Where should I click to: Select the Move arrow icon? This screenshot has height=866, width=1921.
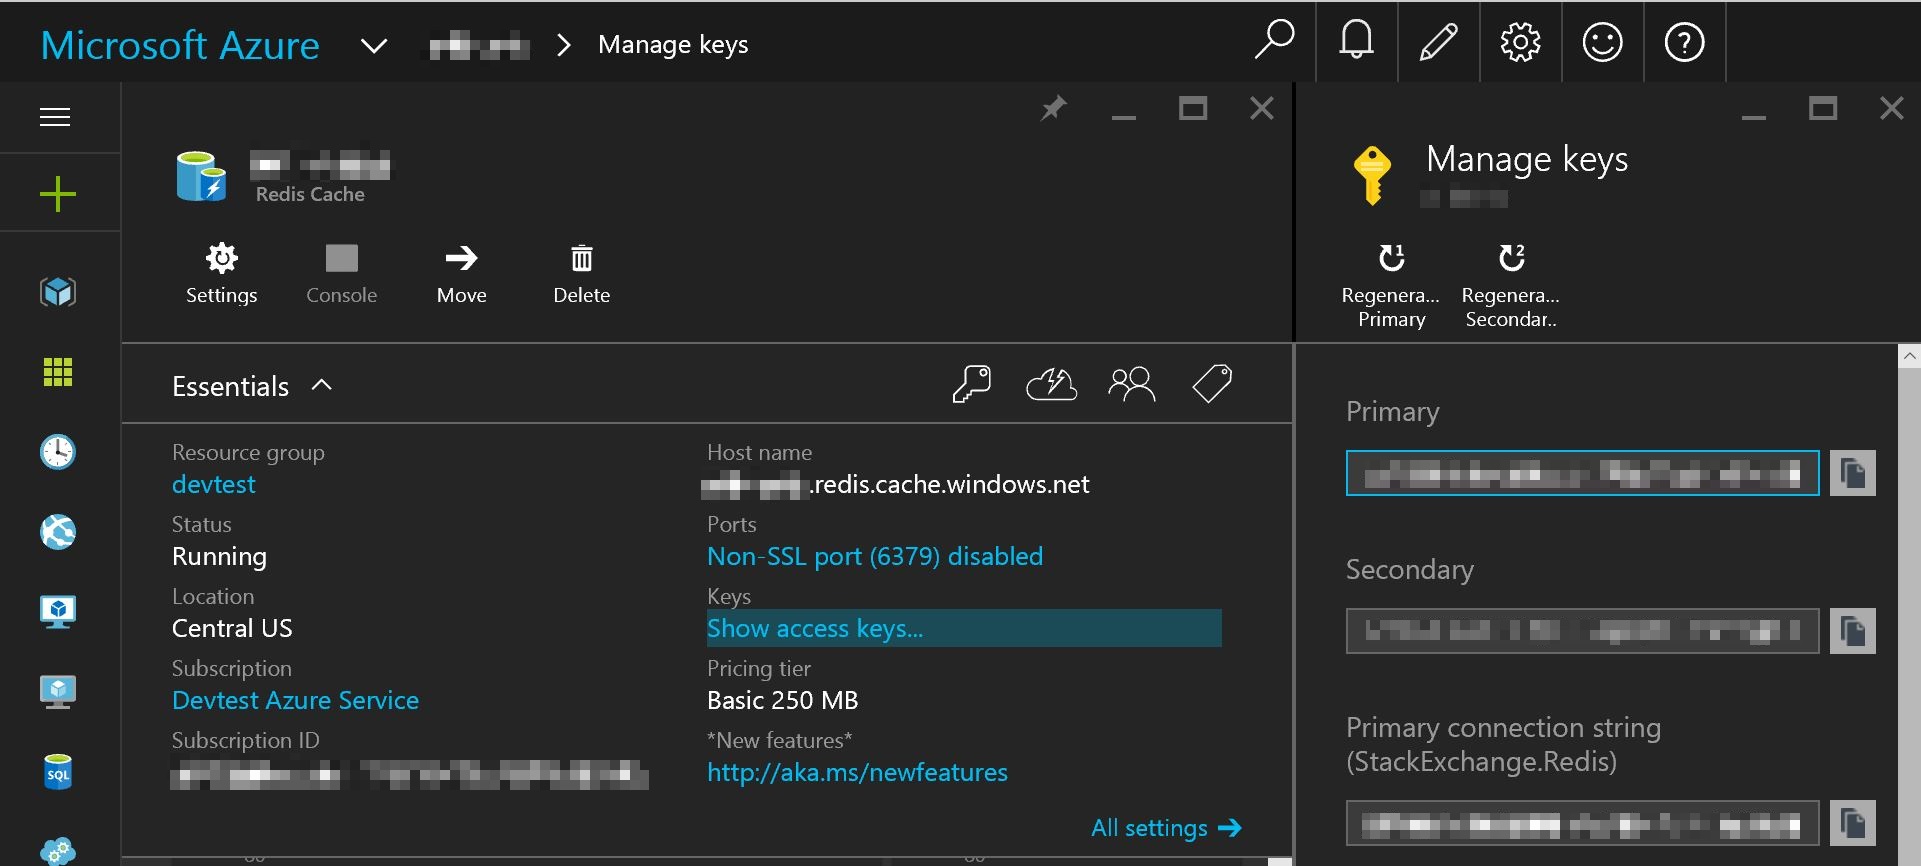coord(461,258)
